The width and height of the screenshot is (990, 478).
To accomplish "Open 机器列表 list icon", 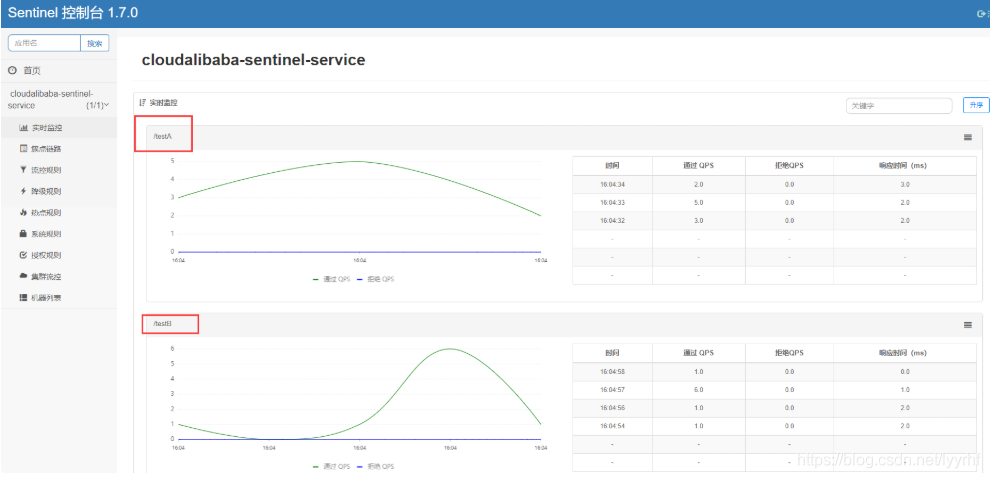I will (23, 297).
